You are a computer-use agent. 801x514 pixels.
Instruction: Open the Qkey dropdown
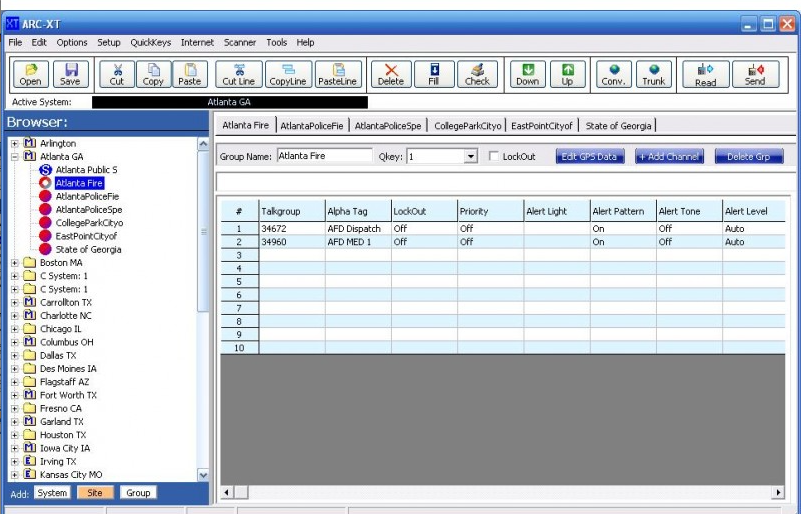click(x=470, y=156)
